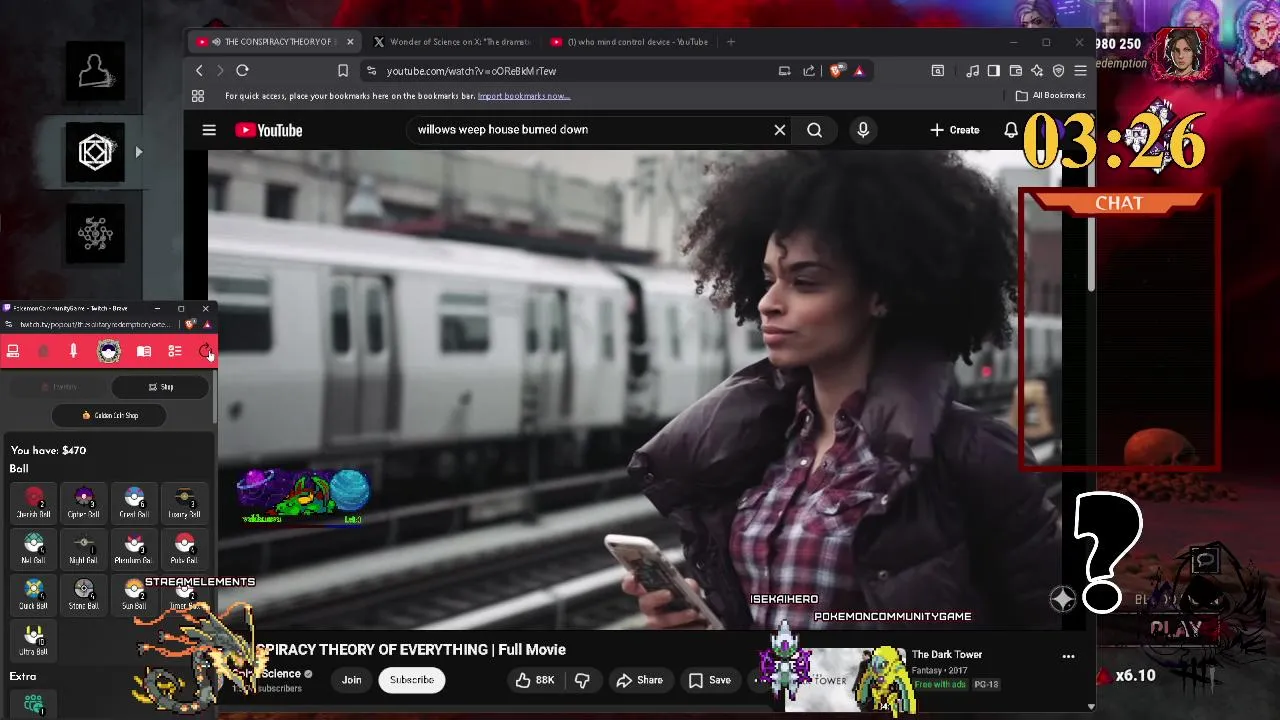Click the video player to pause
1280x720 pixels.
(634, 390)
